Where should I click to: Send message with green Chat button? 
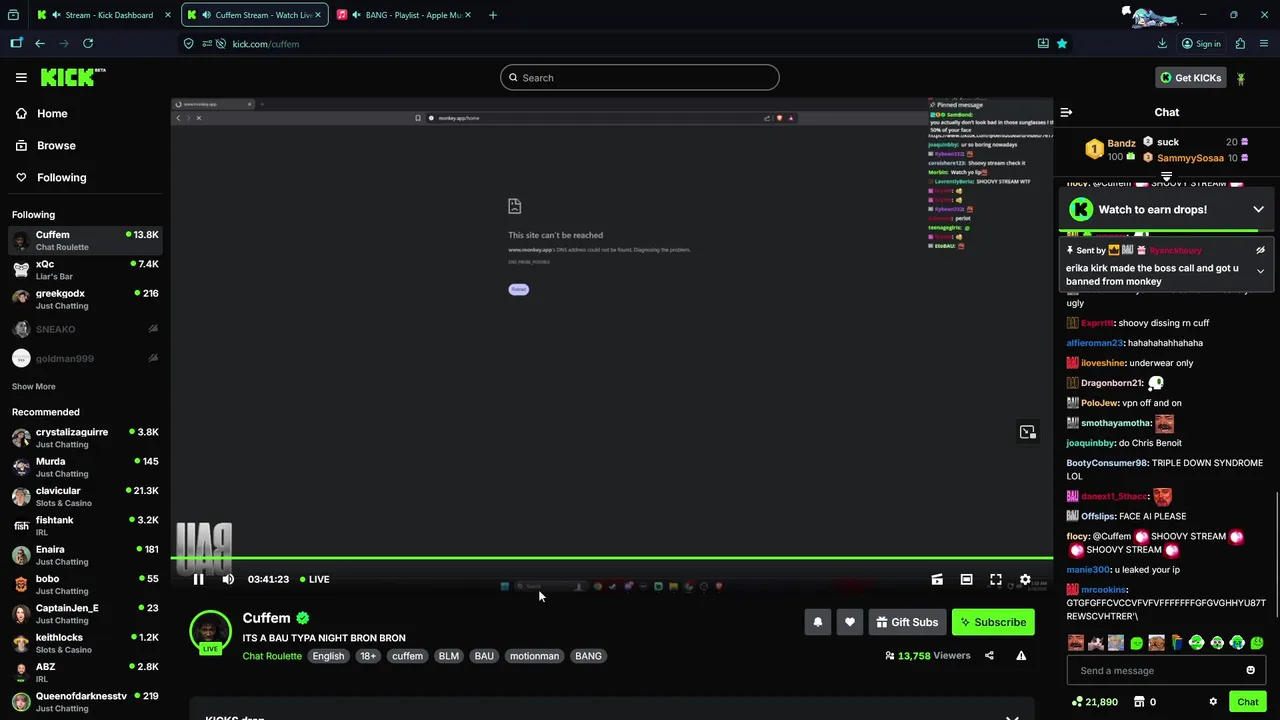click(1247, 702)
